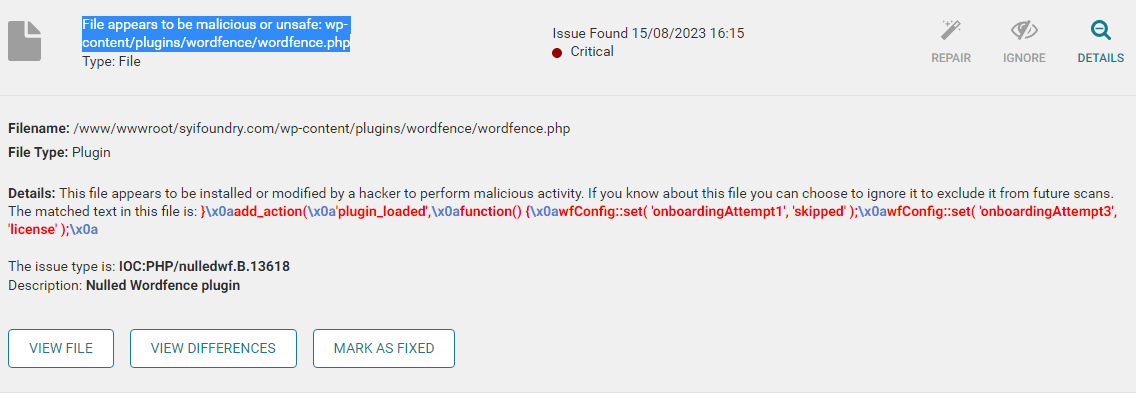The height and width of the screenshot is (393, 1136).
Task: Click the VIEW DIFFERENCES button
Action: click(x=213, y=348)
